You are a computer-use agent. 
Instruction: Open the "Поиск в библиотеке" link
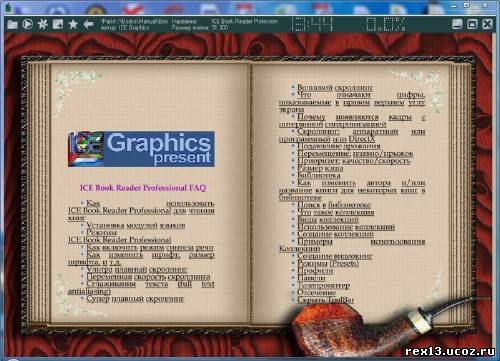[x=334, y=205]
